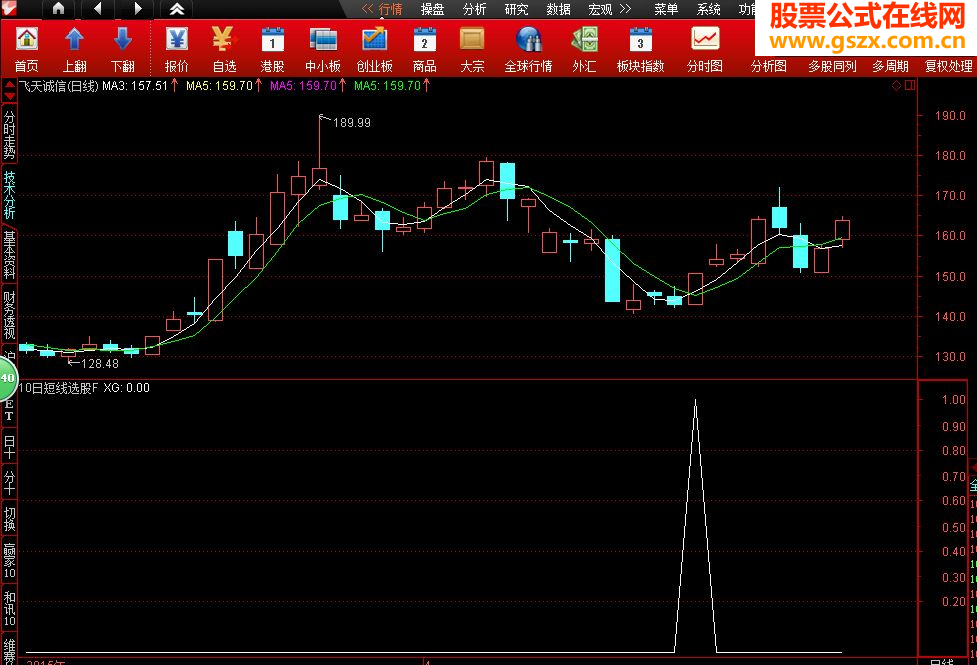Open the 中小板 board icon
This screenshot has height=665, width=977.
[x=323, y=49]
